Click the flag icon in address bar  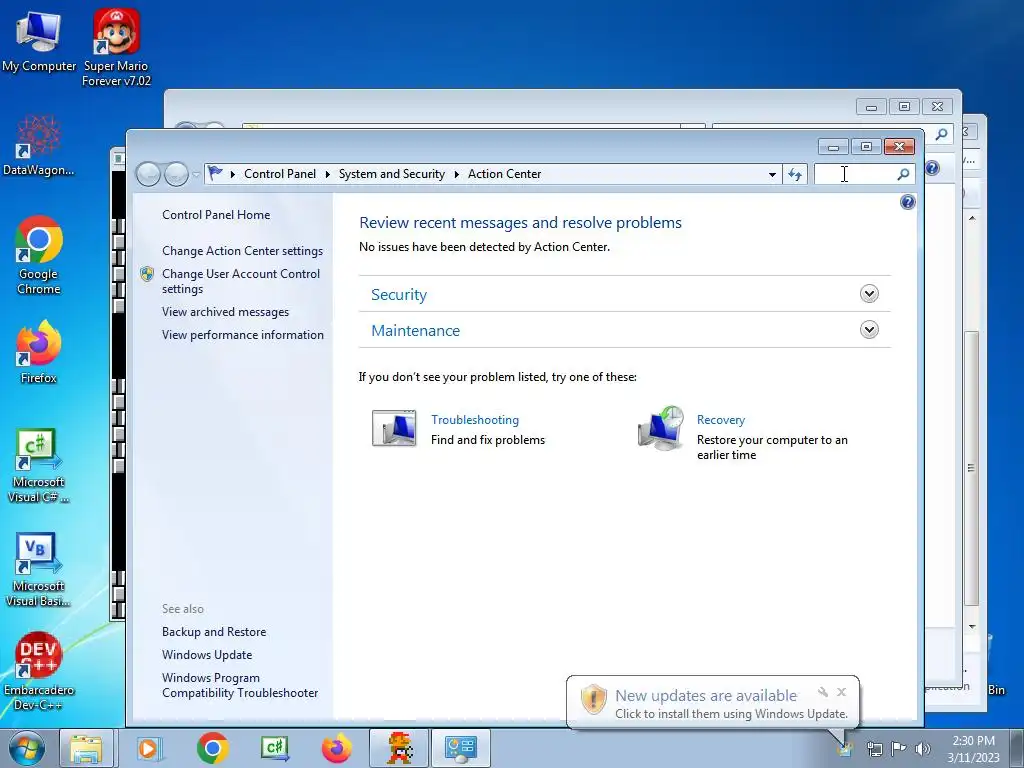pos(215,174)
